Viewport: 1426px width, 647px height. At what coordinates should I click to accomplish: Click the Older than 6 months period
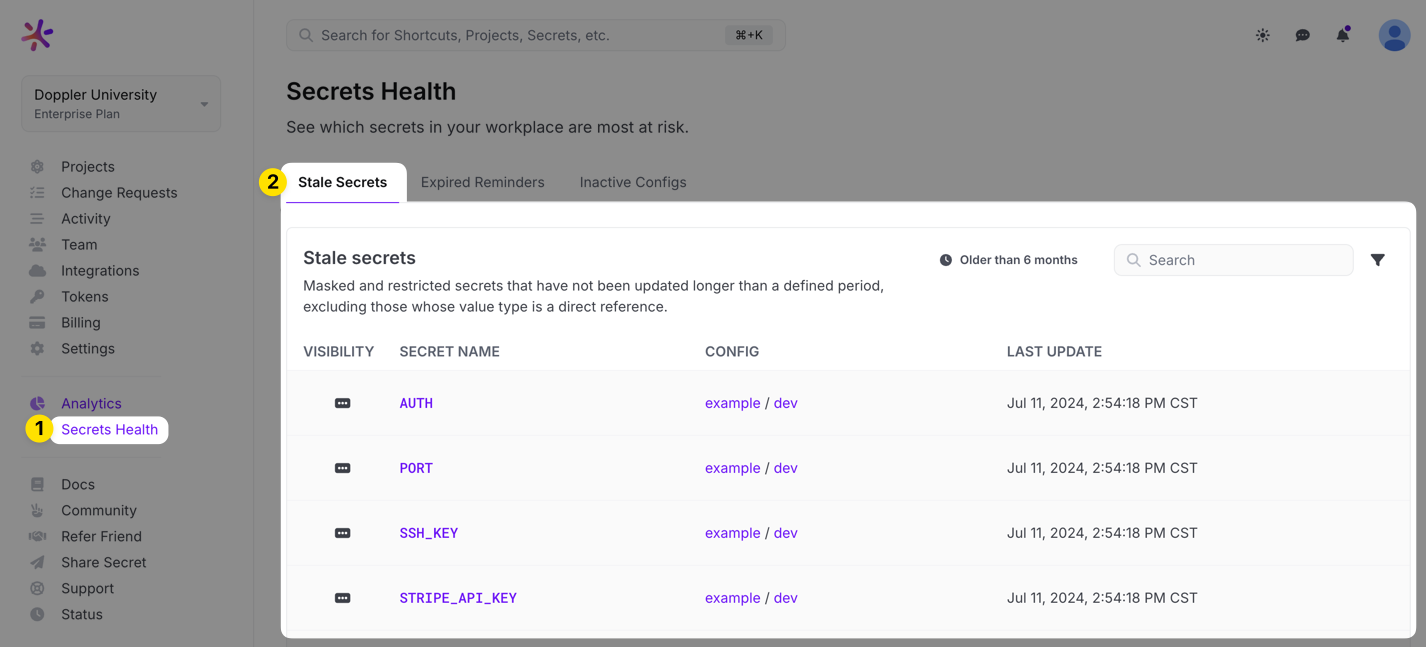coord(1009,260)
